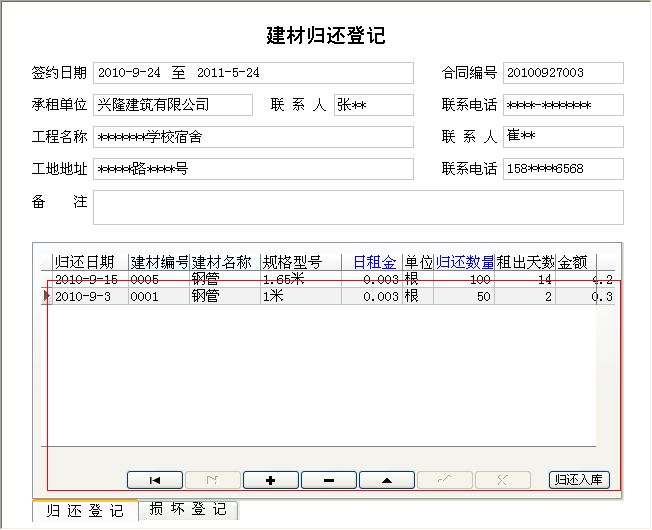Click into the 备注 remarks box
This screenshot has height=530, width=652.
tap(358, 208)
